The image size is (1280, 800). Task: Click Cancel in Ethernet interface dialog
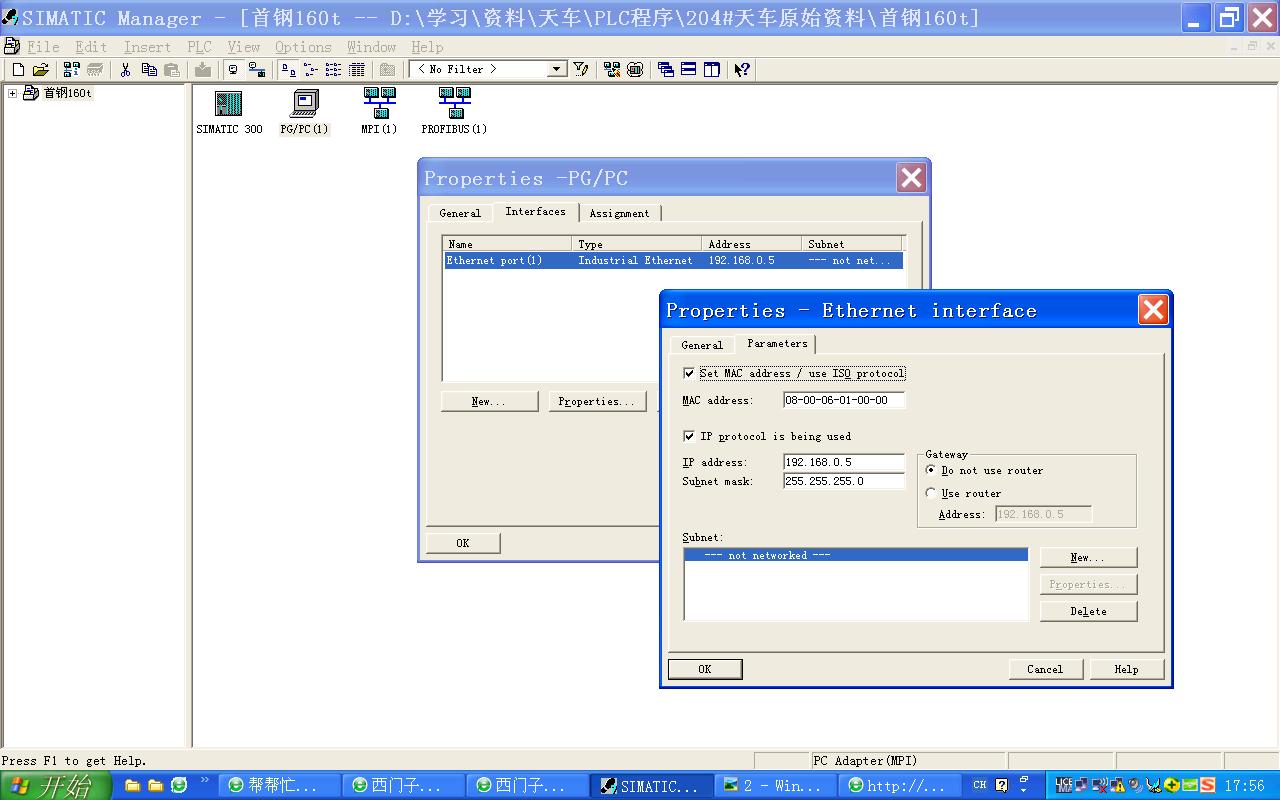coord(1045,669)
